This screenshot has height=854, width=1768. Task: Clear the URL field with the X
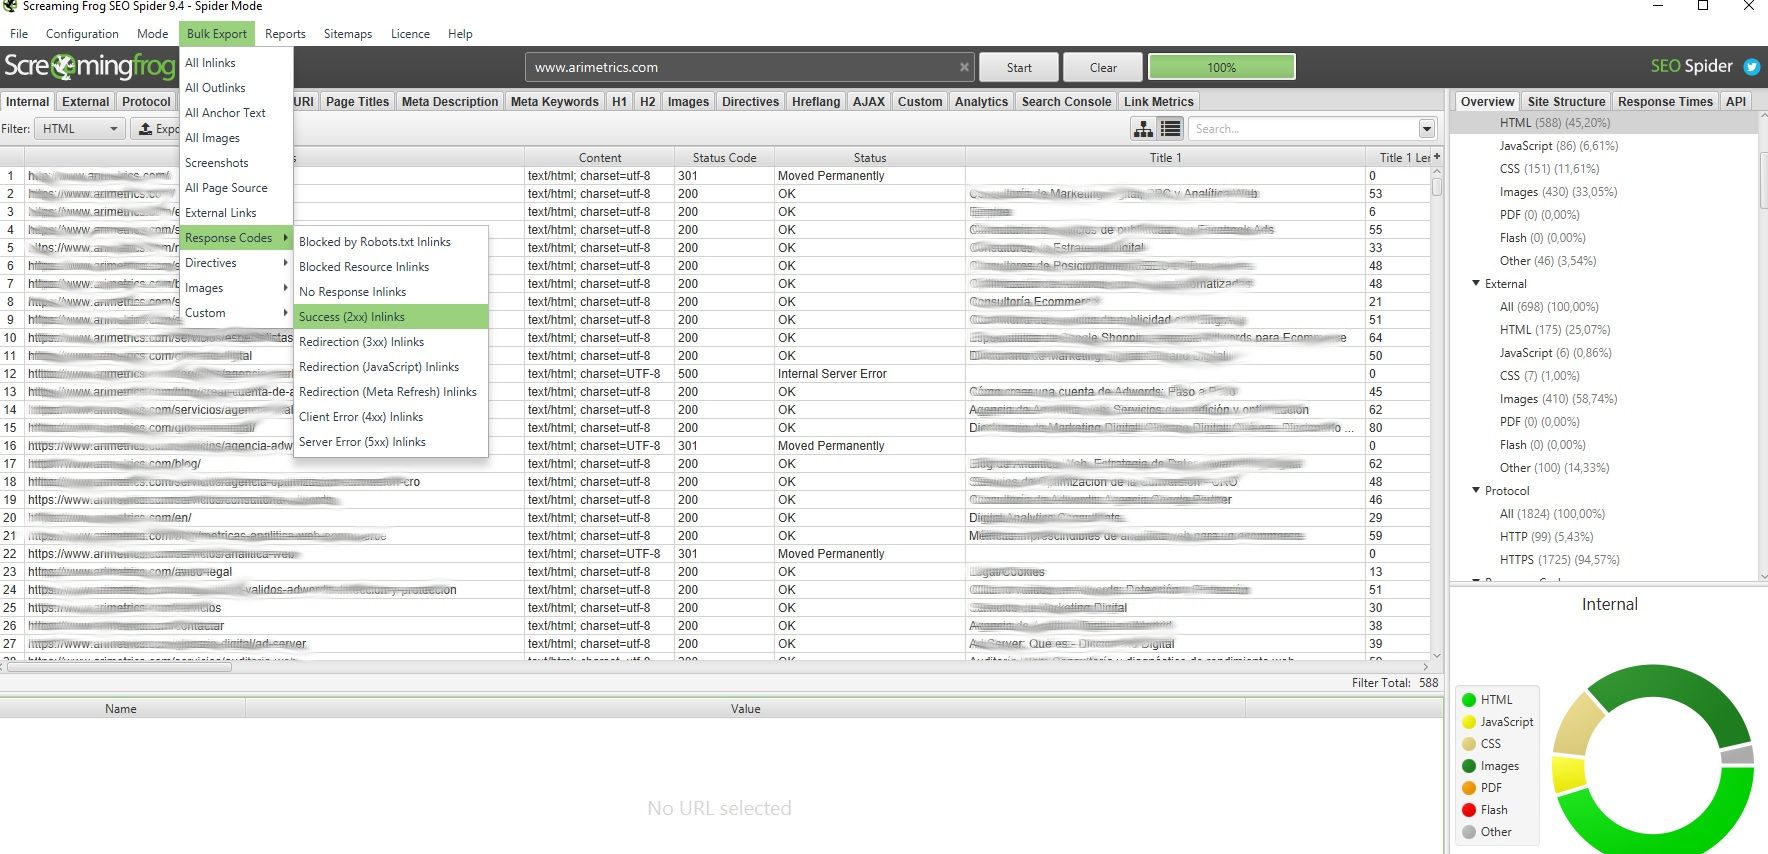pos(964,67)
